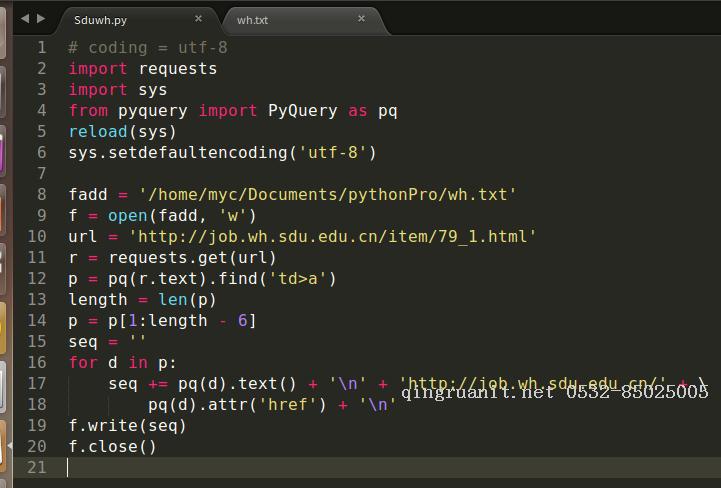Close the Sduwh.py tab
The image size is (721, 488).
point(198,18)
